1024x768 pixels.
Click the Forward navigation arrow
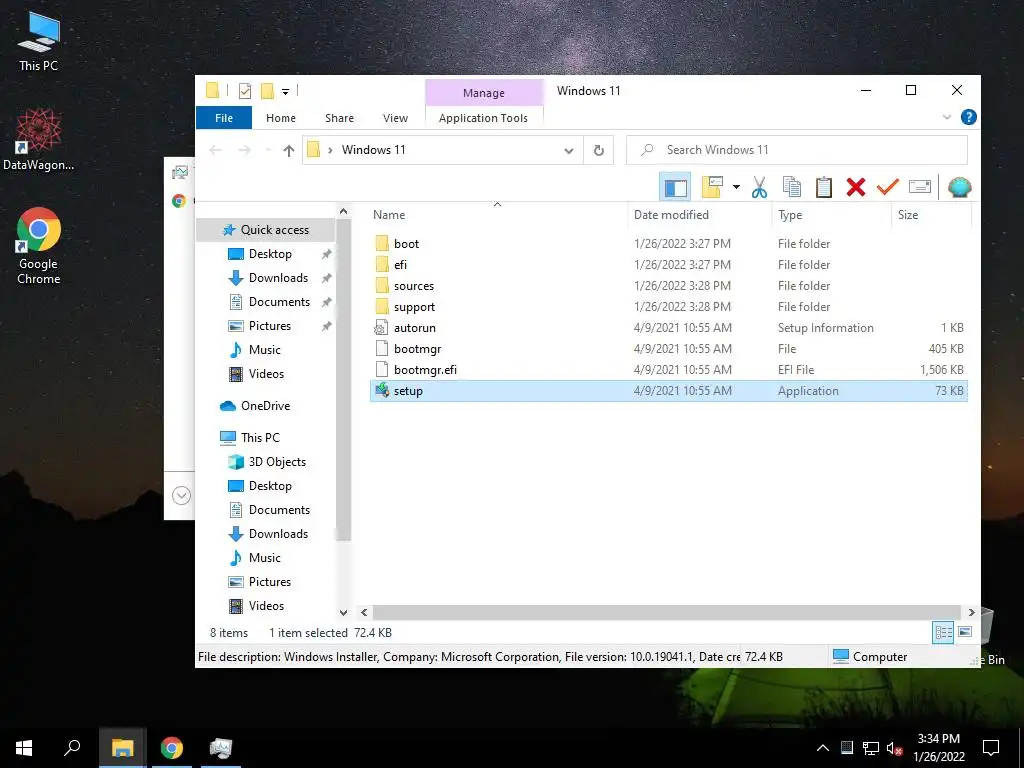click(x=244, y=151)
